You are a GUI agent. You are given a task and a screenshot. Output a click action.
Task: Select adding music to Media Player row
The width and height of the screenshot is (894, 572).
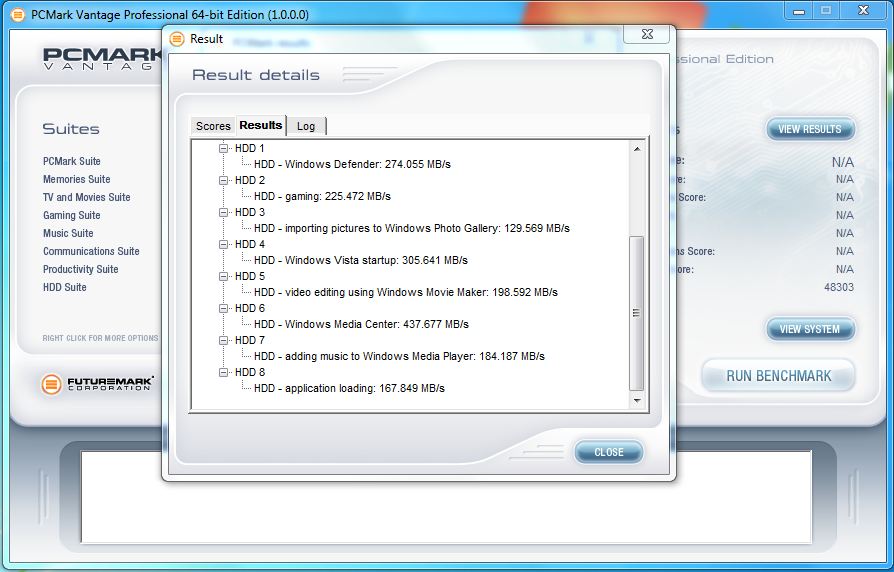pos(399,356)
